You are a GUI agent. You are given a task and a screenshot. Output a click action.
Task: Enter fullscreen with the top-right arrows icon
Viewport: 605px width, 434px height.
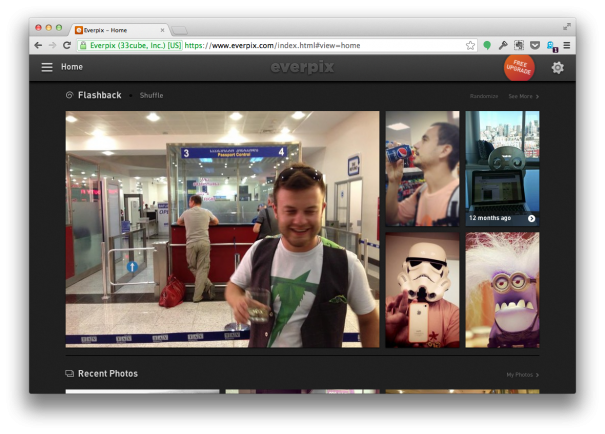[x=567, y=26]
